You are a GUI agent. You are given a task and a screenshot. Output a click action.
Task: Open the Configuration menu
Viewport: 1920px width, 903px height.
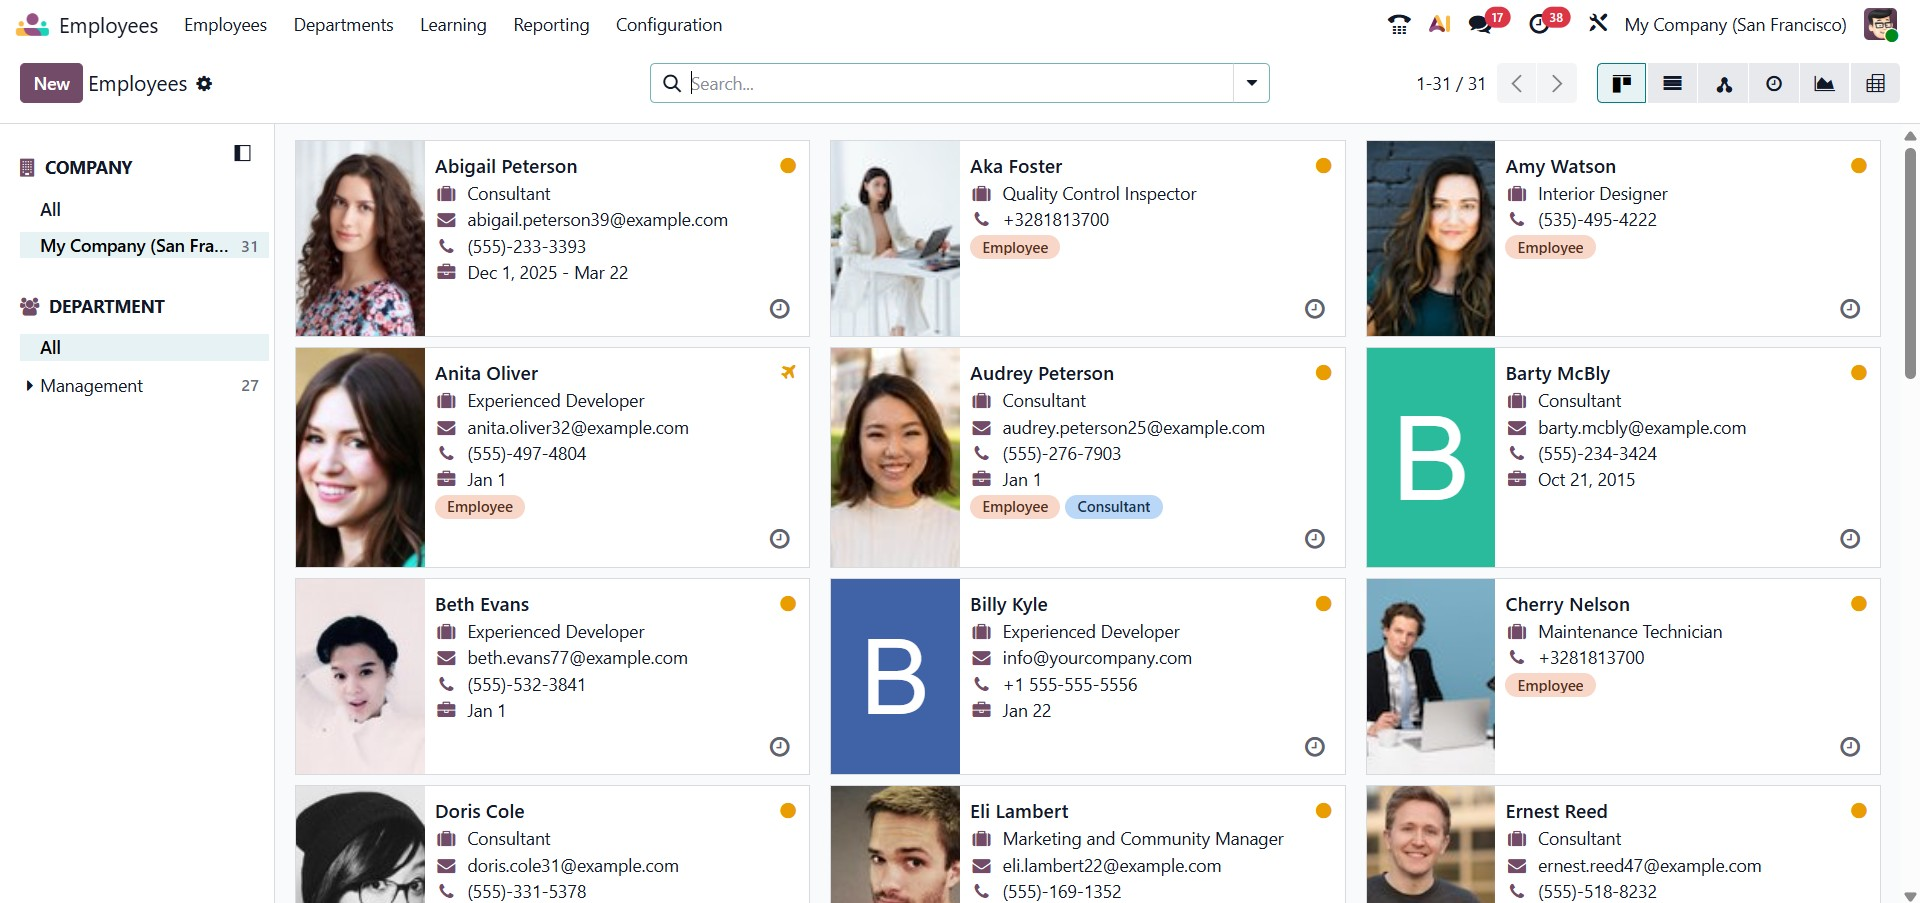pos(668,25)
